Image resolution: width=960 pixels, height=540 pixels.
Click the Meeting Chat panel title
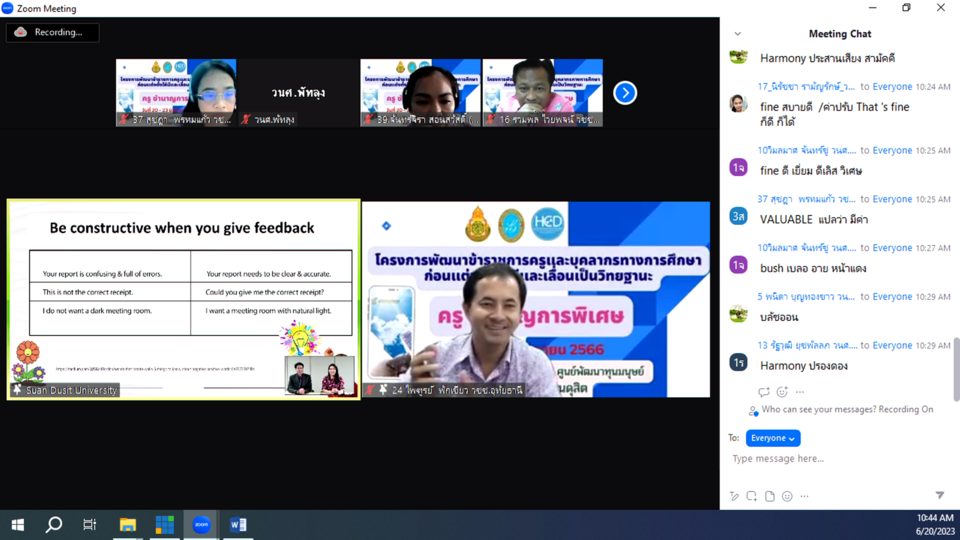[x=839, y=34]
